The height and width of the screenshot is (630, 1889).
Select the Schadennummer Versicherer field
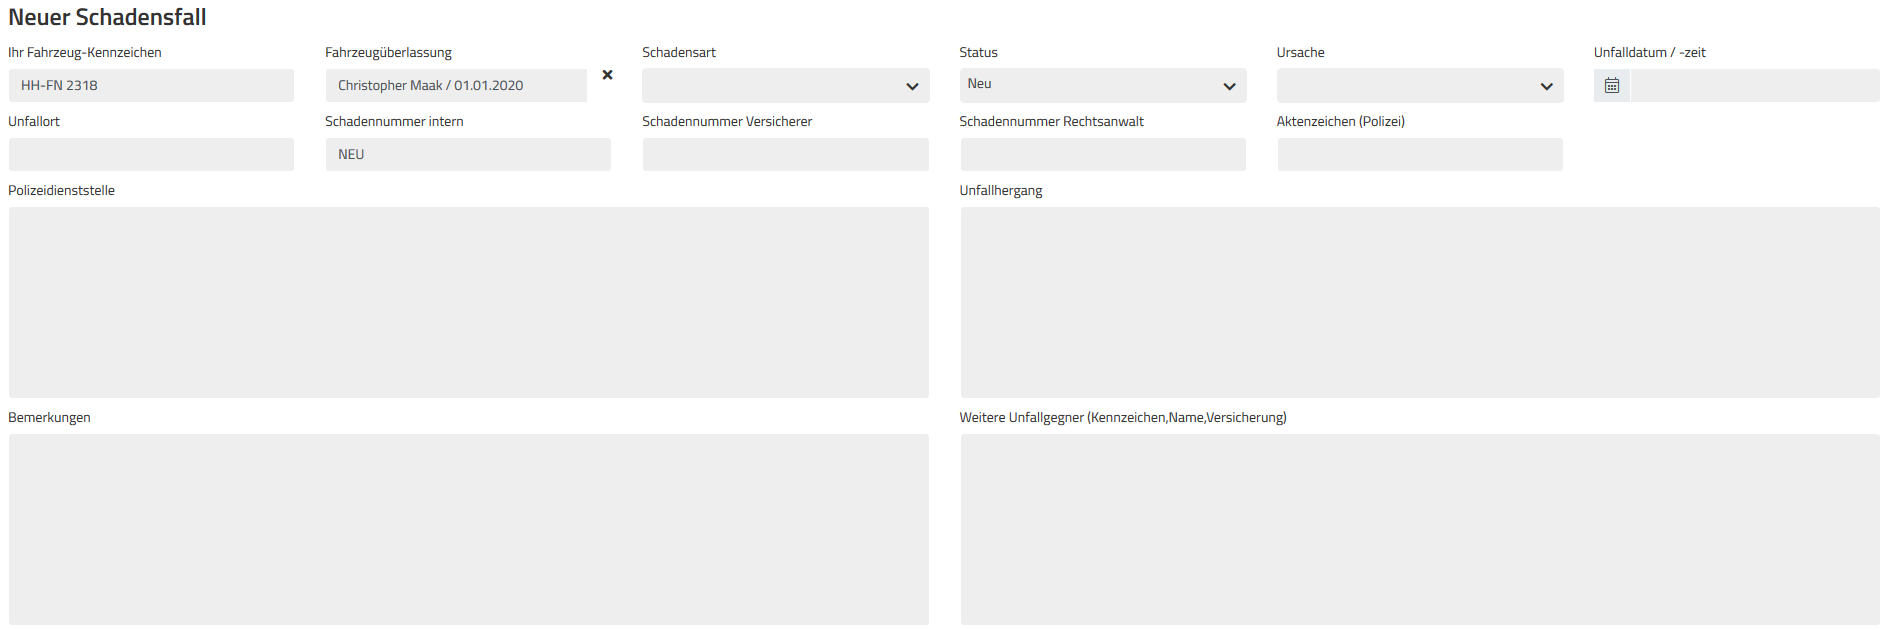(x=785, y=155)
